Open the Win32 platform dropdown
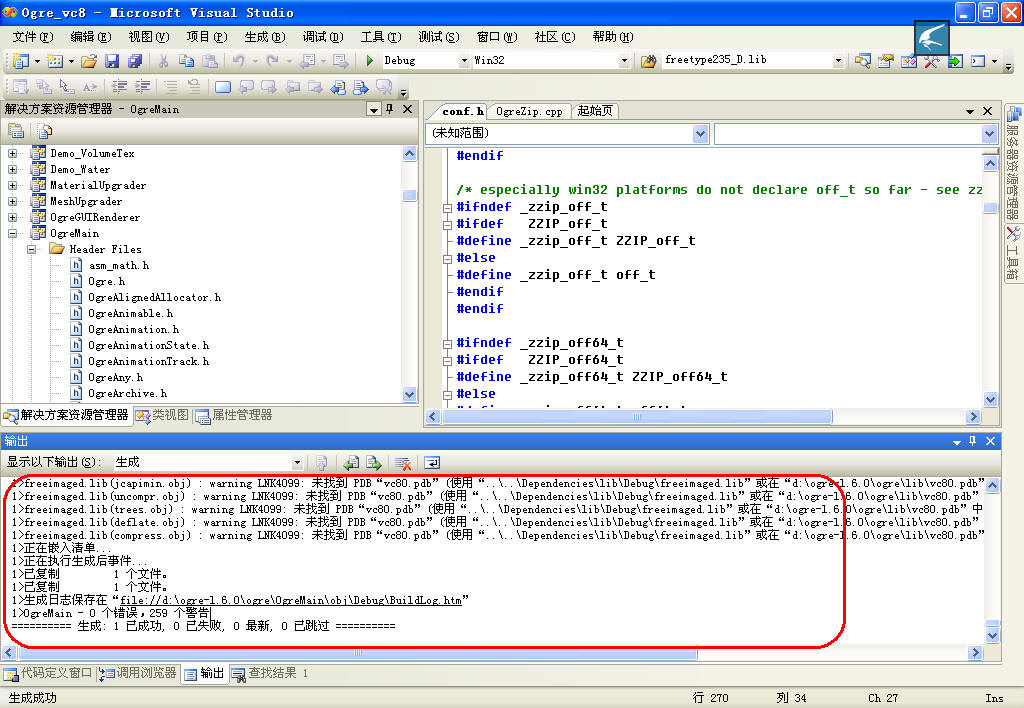This screenshot has width=1024, height=708. 624,61
